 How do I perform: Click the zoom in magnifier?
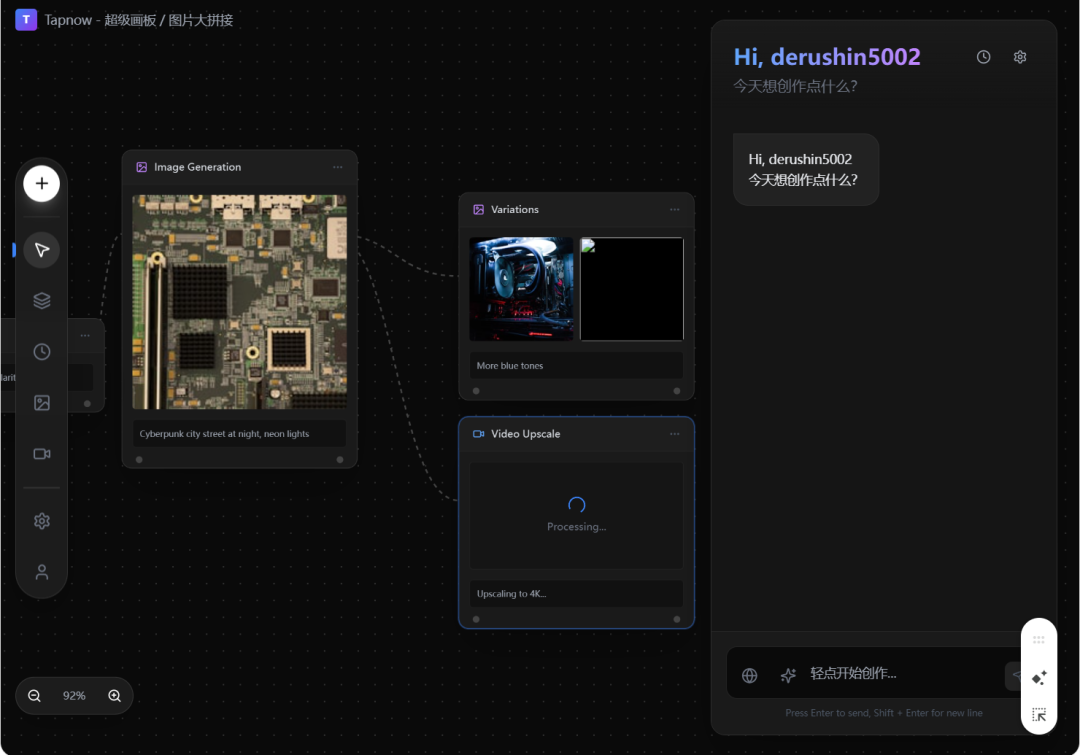(x=114, y=696)
